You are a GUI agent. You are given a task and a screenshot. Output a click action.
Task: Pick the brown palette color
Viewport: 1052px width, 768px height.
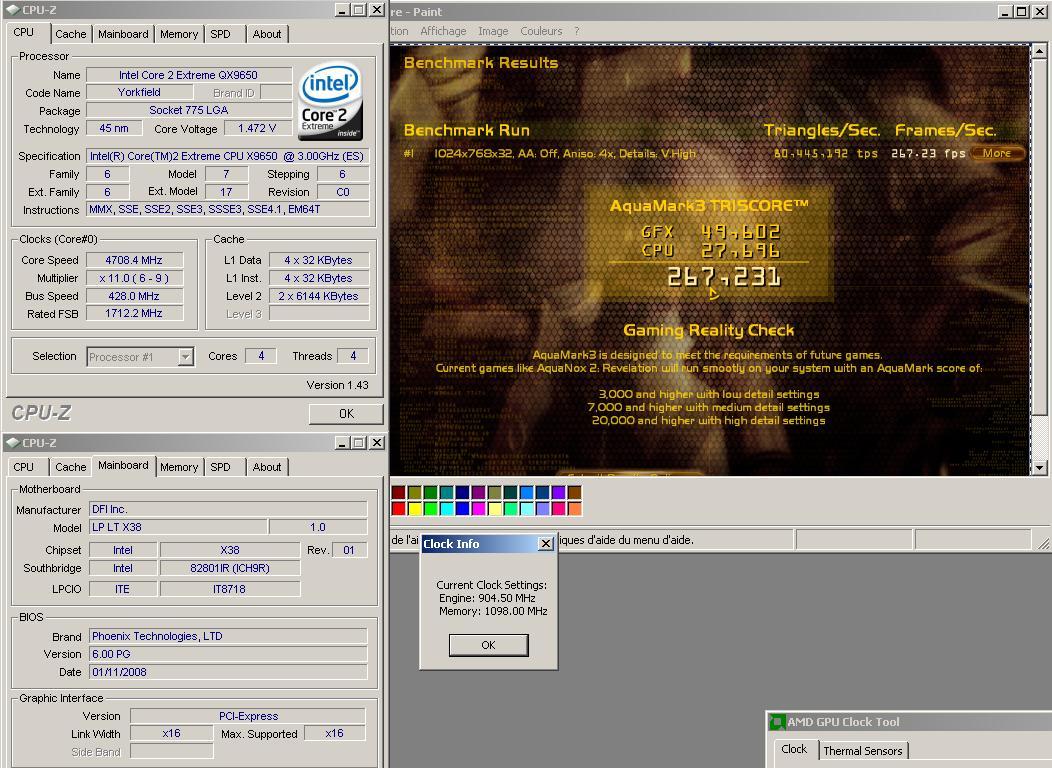pyautogui.click(x=574, y=493)
